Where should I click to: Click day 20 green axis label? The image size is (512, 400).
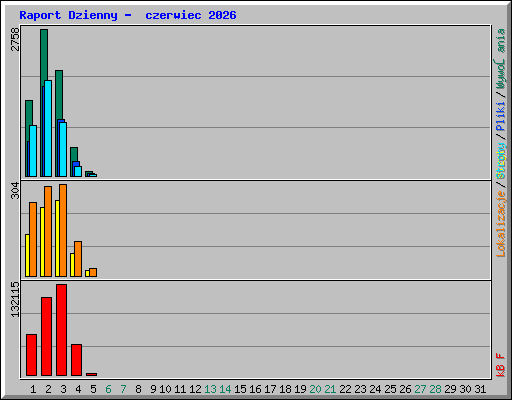pyautogui.click(x=315, y=389)
